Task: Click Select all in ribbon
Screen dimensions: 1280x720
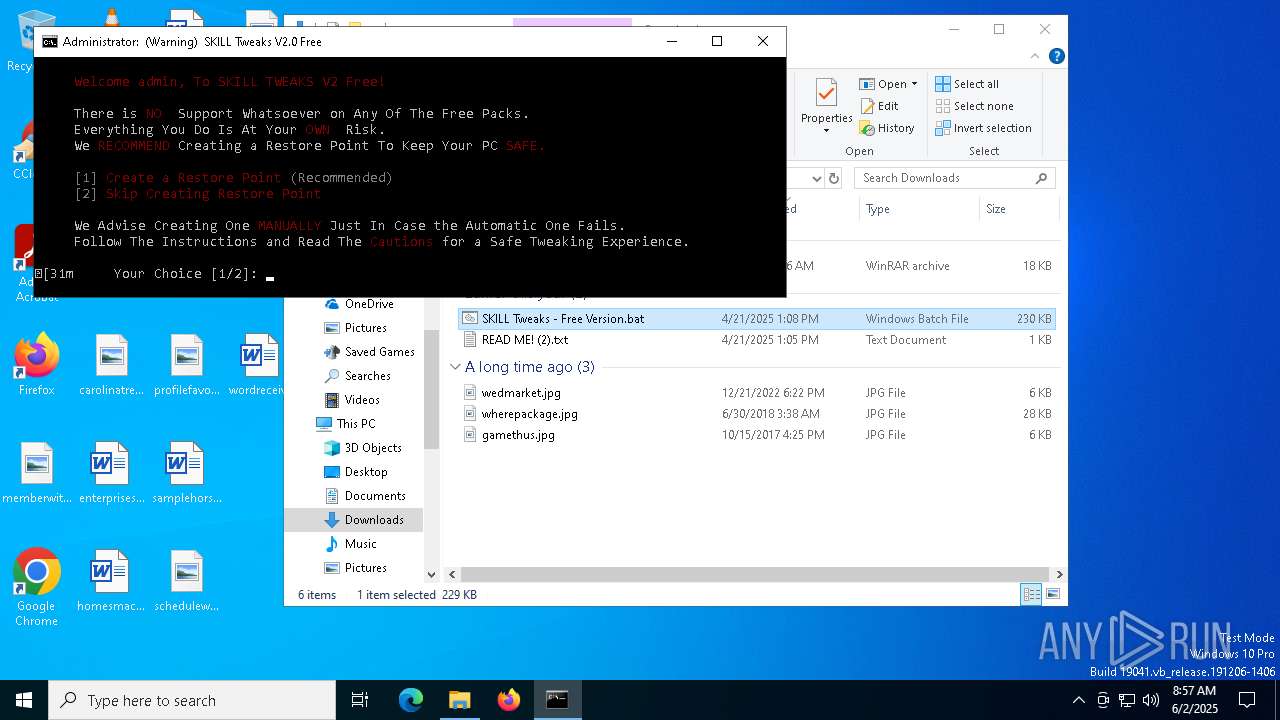Action: click(x=966, y=84)
